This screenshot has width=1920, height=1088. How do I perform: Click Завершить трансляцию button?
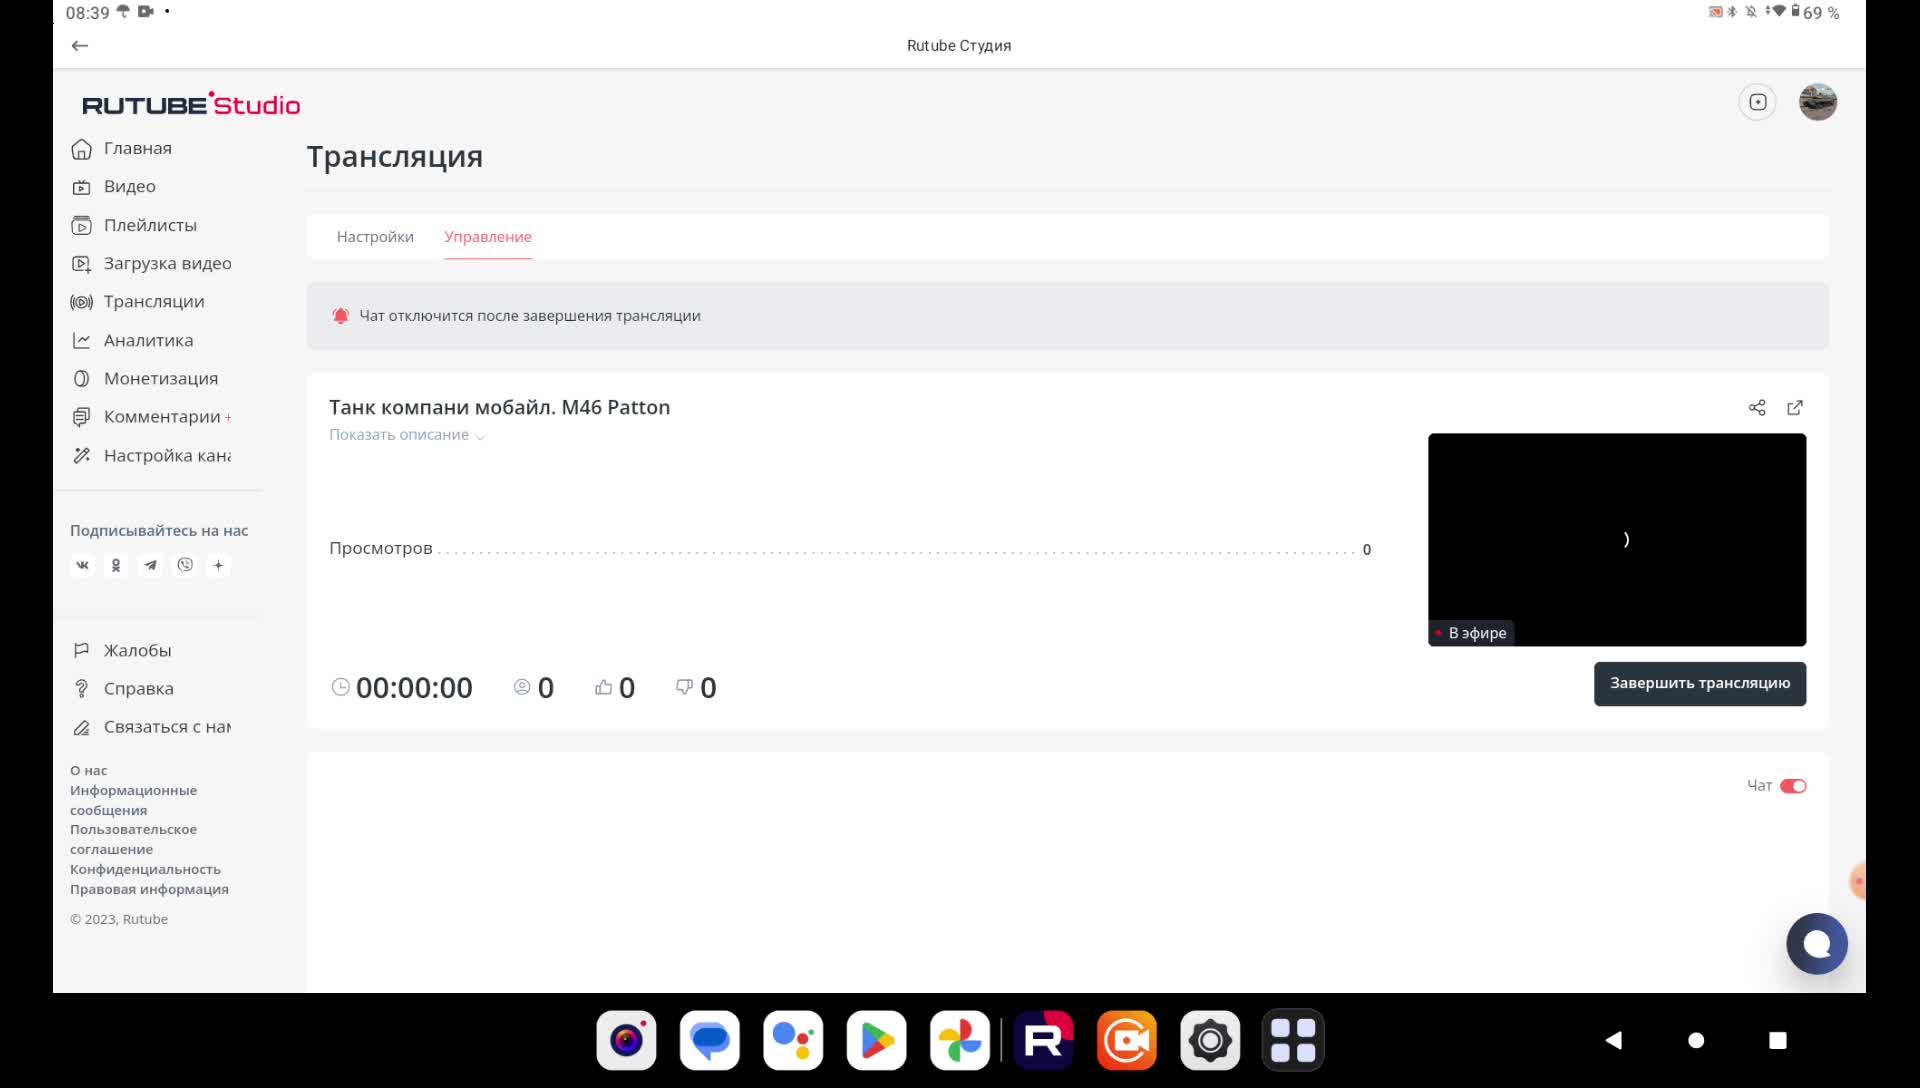click(1699, 684)
